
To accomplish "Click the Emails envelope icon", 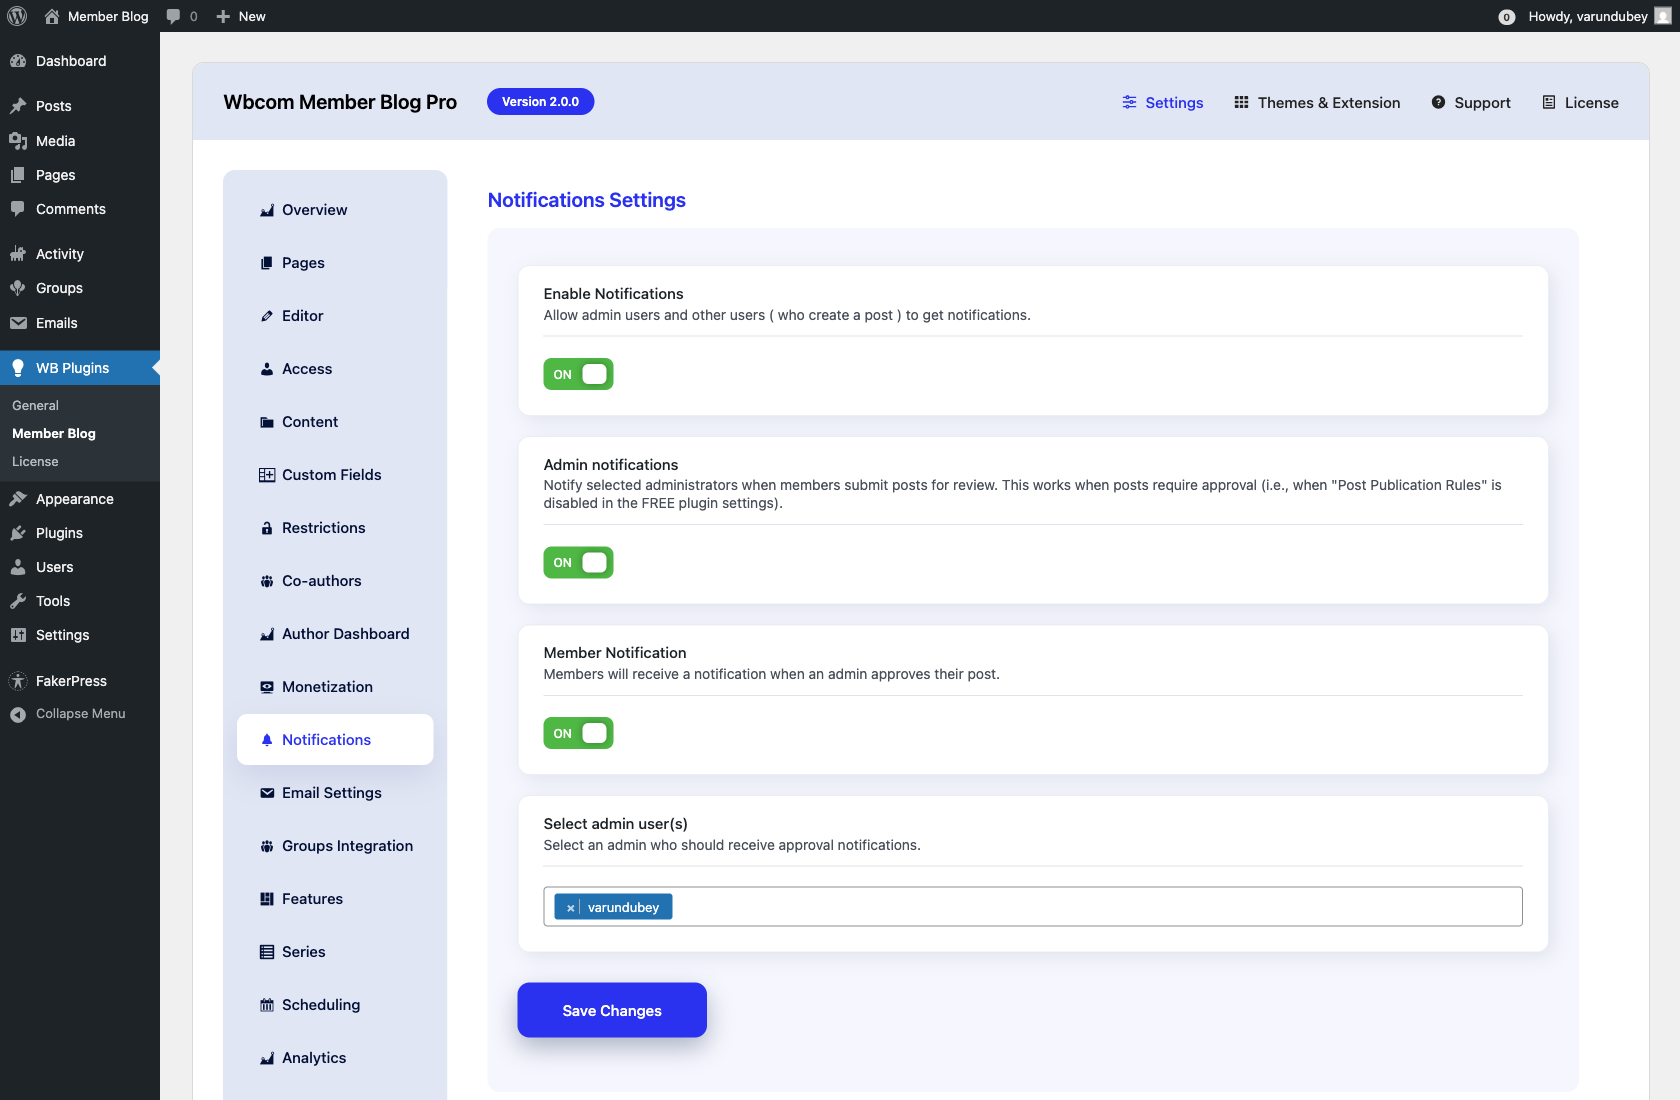I will tap(18, 323).
